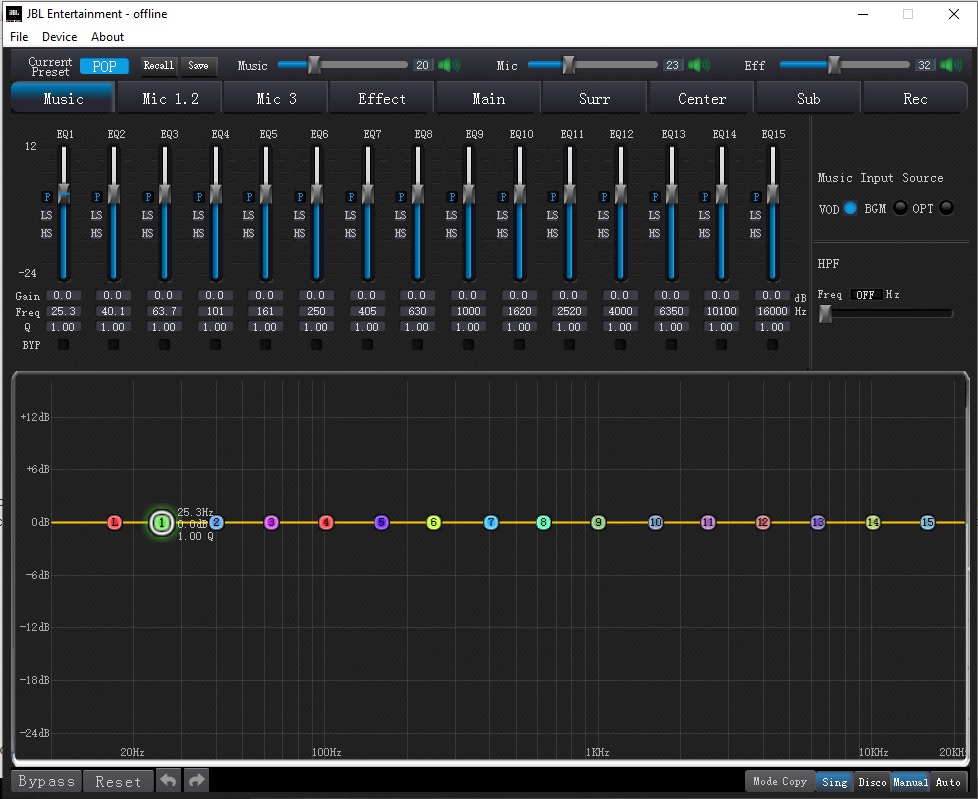Click EQ1 P filter type button

click(47, 197)
